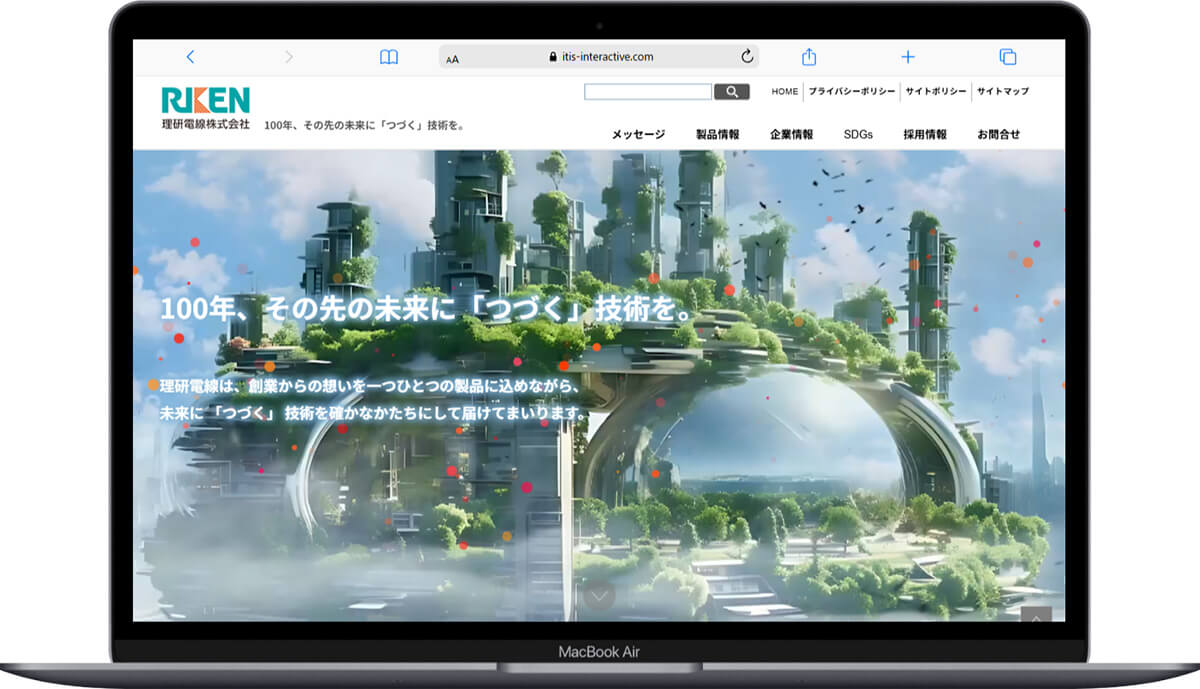Show the tab overview icon
1200x689 pixels.
[1007, 57]
